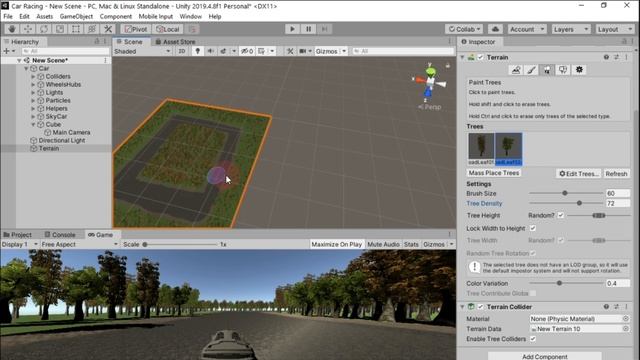640x360 pixels.
Task: Open Shaded draw mode dropdown
Action: pos(142,51)
